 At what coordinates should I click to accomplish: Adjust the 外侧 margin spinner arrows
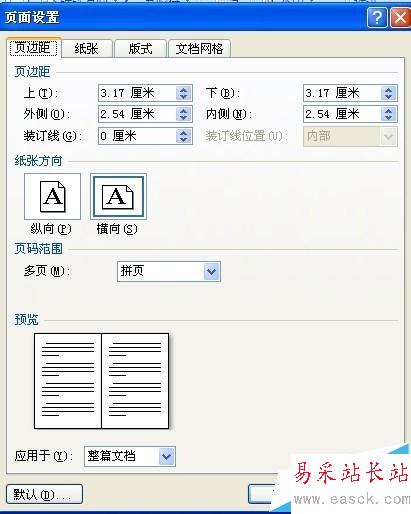(184, 114)
